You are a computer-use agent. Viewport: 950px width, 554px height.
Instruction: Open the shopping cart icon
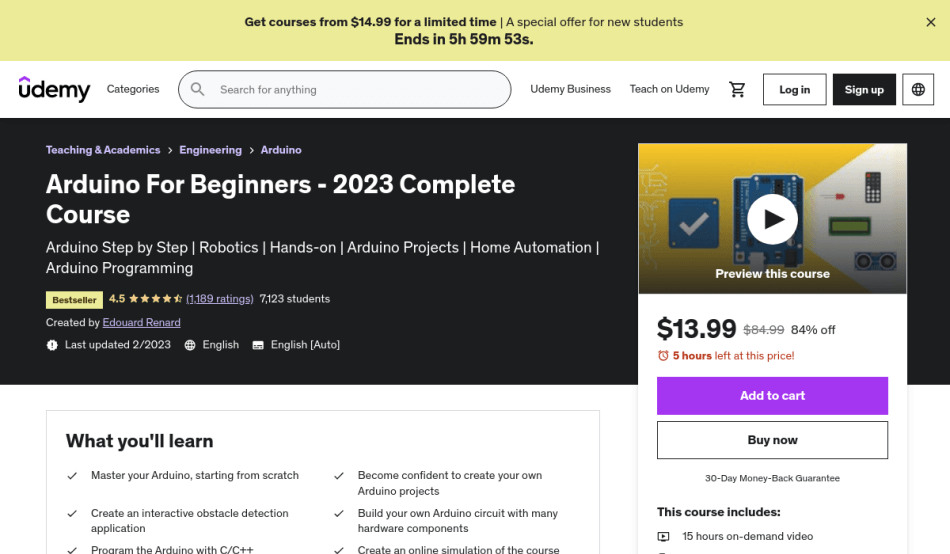pyautogui.click(x=738, y=89)
